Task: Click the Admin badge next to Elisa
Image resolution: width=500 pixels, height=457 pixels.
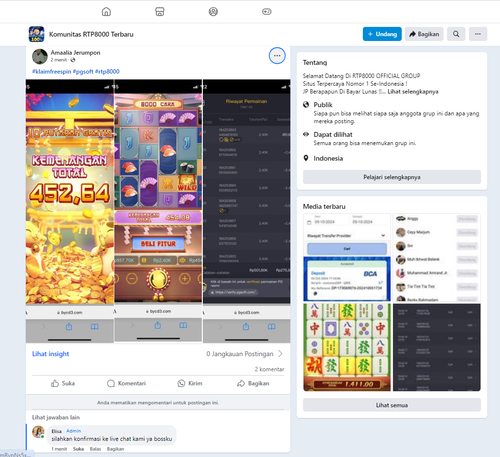Action: 73,431
